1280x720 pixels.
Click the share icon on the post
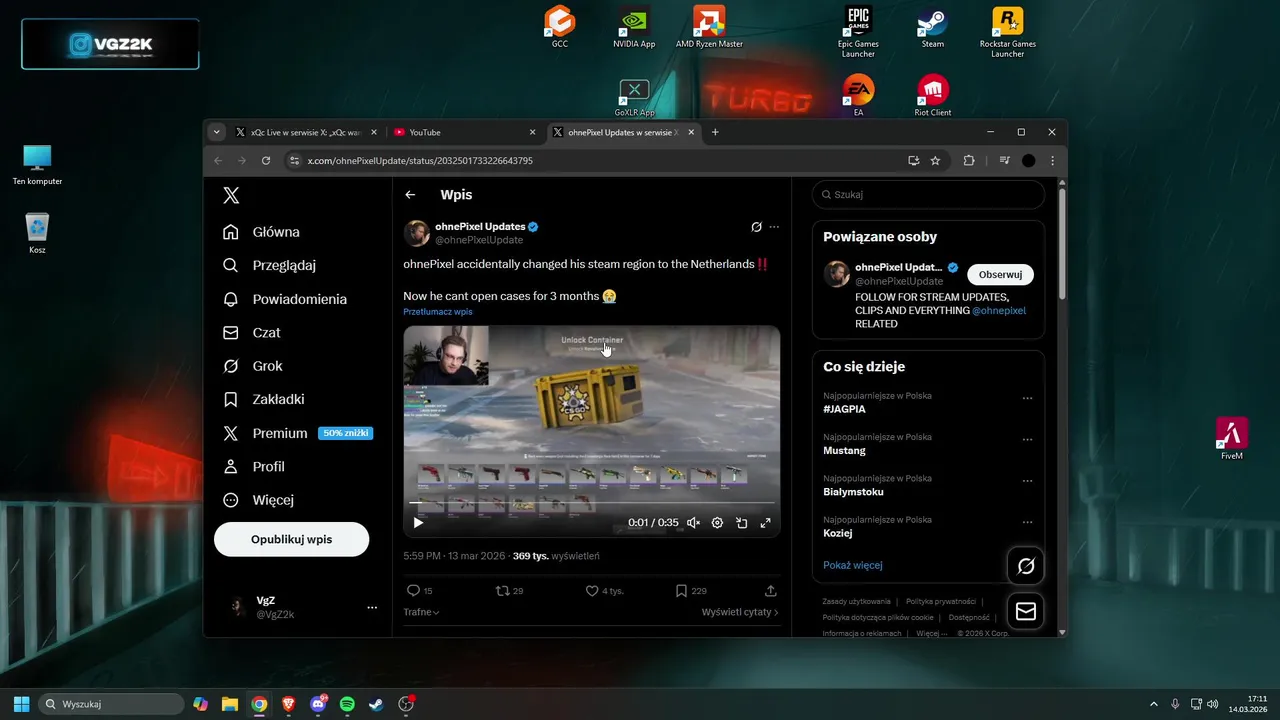(x=770, y=591)
